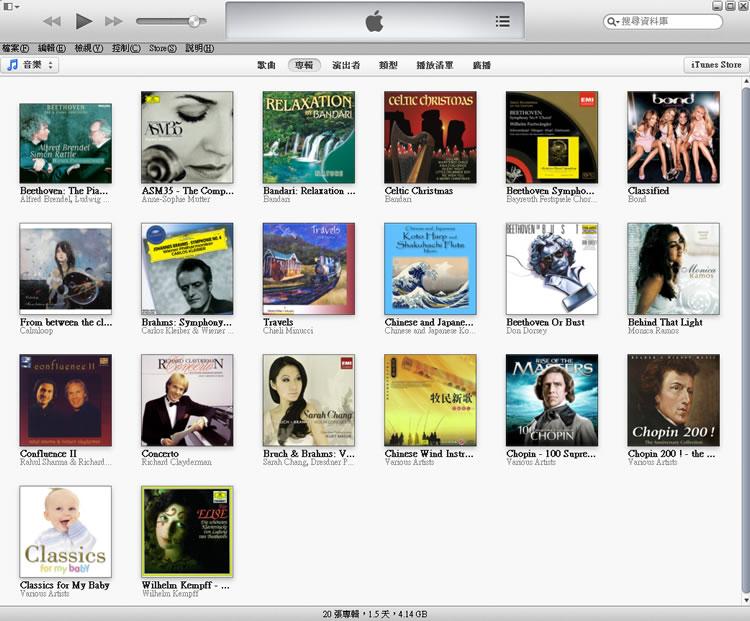Select the Celtic Christmas album cover
Screen dimensions: 750x621
tap(430, 137)
